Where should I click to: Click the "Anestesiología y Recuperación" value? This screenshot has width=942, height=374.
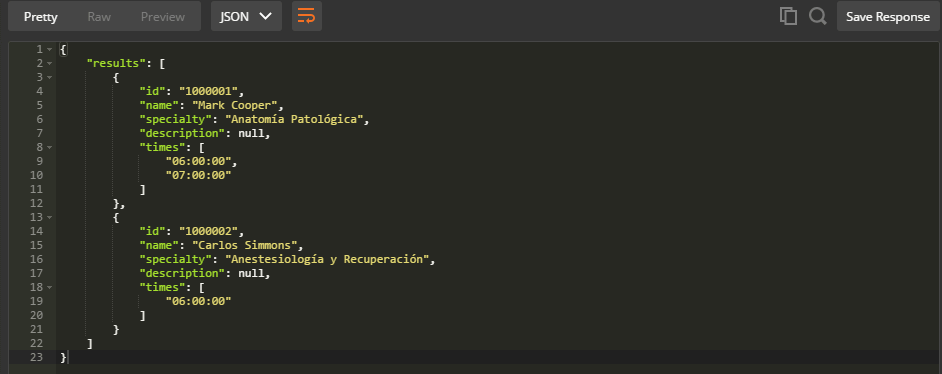coord(327,259)
